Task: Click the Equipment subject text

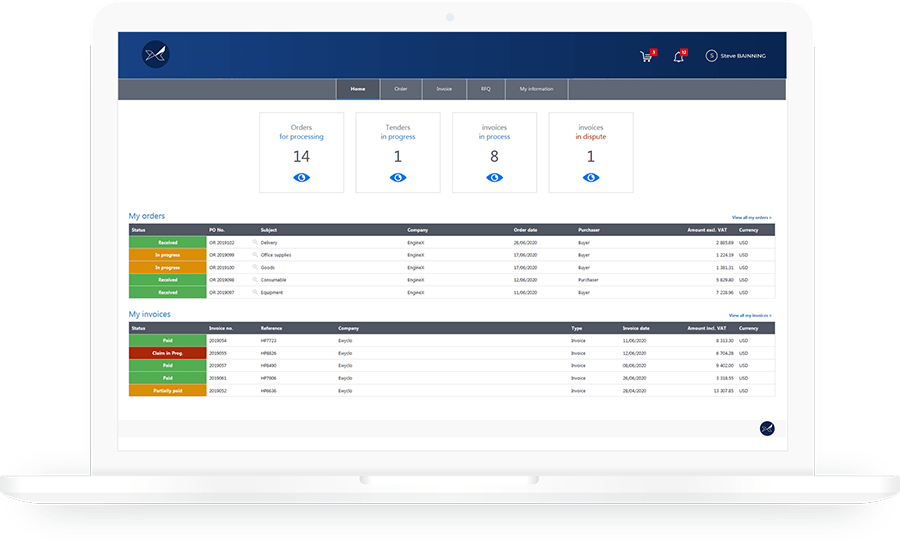Action: pyautogui.click(x=271, y=293)
